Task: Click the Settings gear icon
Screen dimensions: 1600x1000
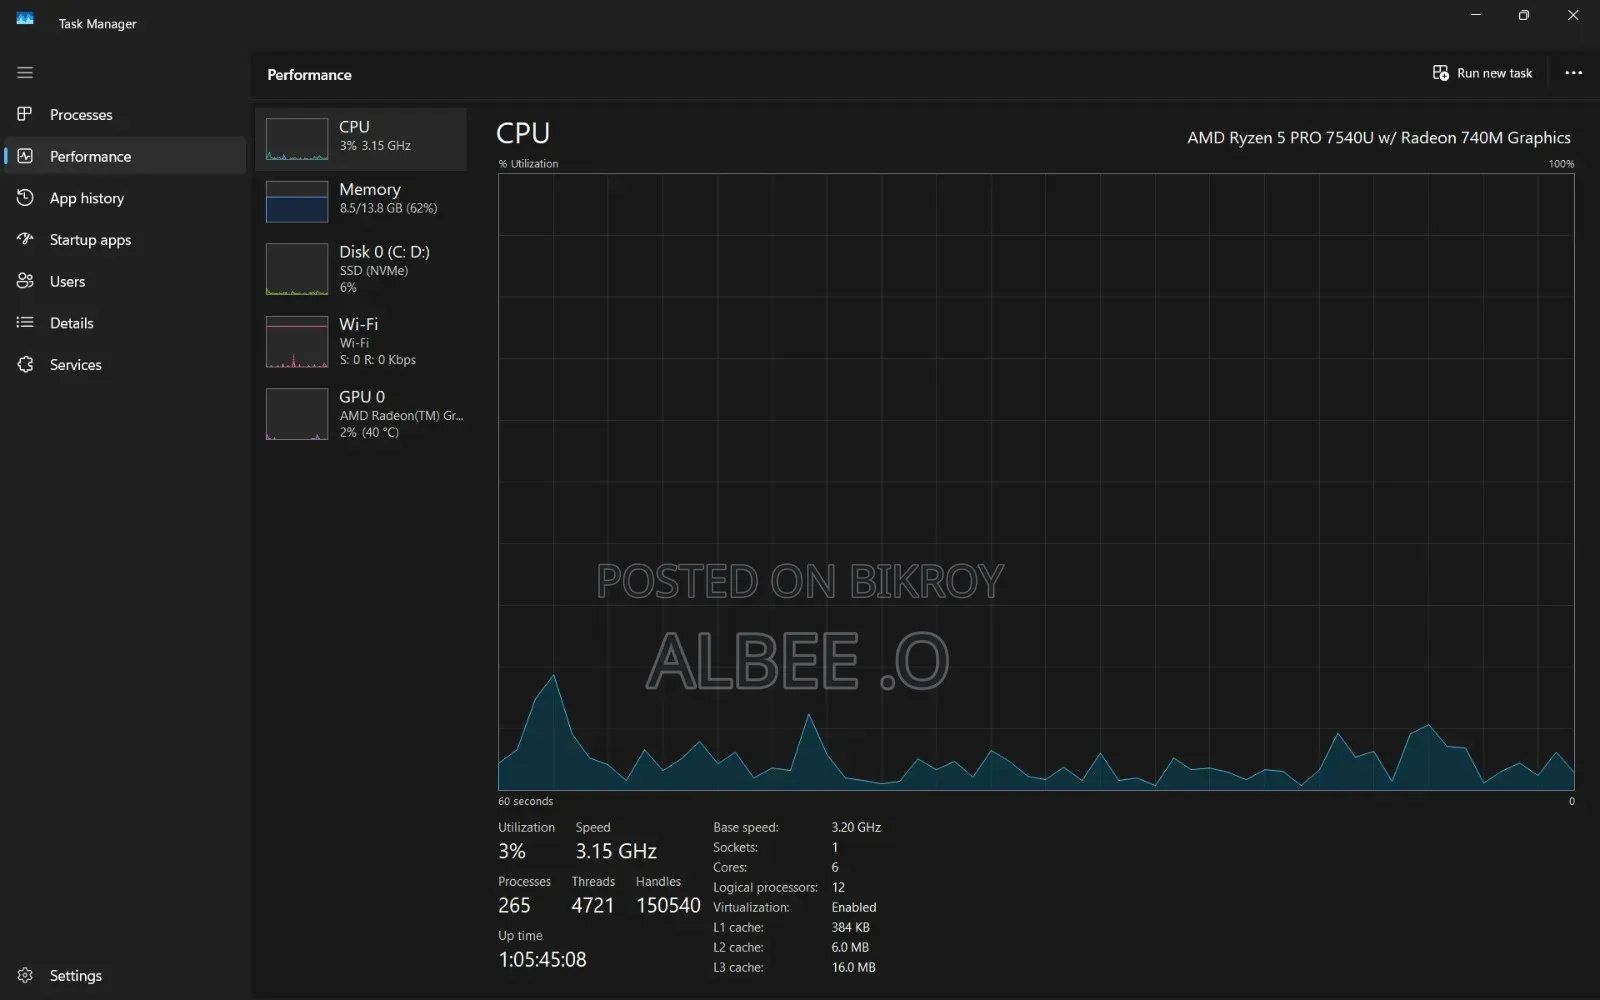Action: (25, 975)
